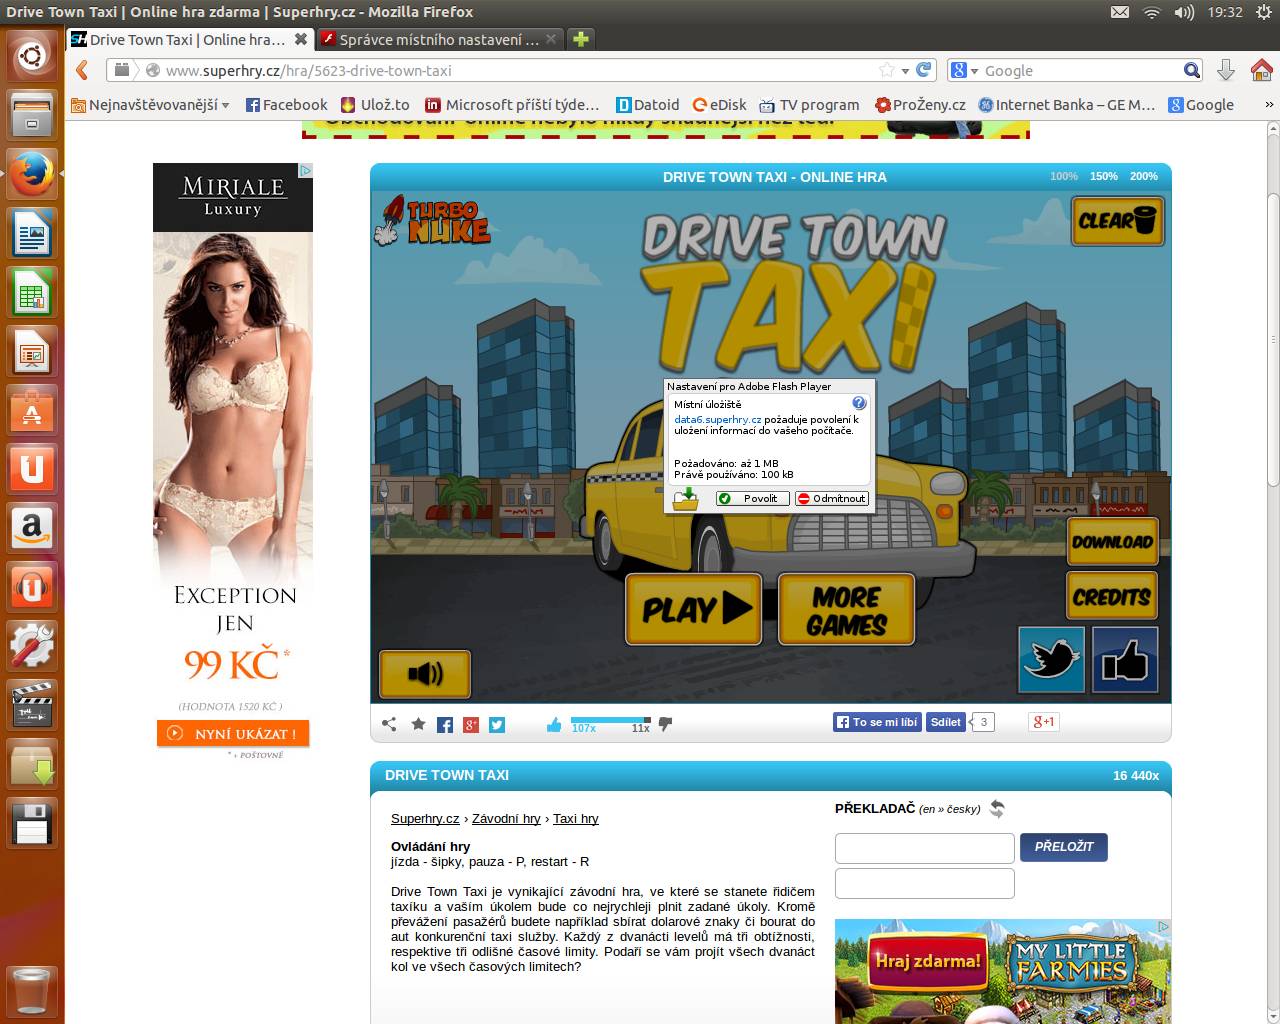This screenshot has width=1280, height=1024.
Task: Click Odmítnout in Flash dialog
Action: click(832, 498)
